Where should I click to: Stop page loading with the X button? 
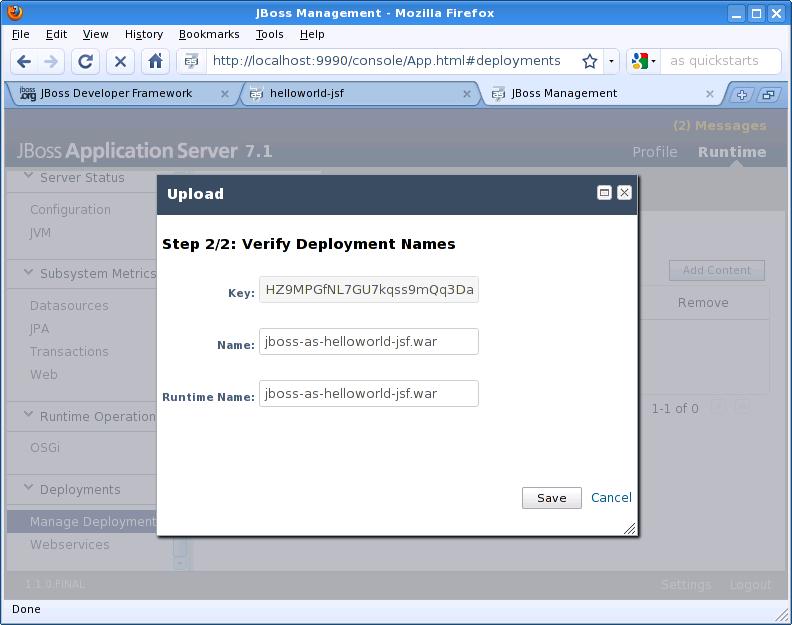(x=120, y=62)
